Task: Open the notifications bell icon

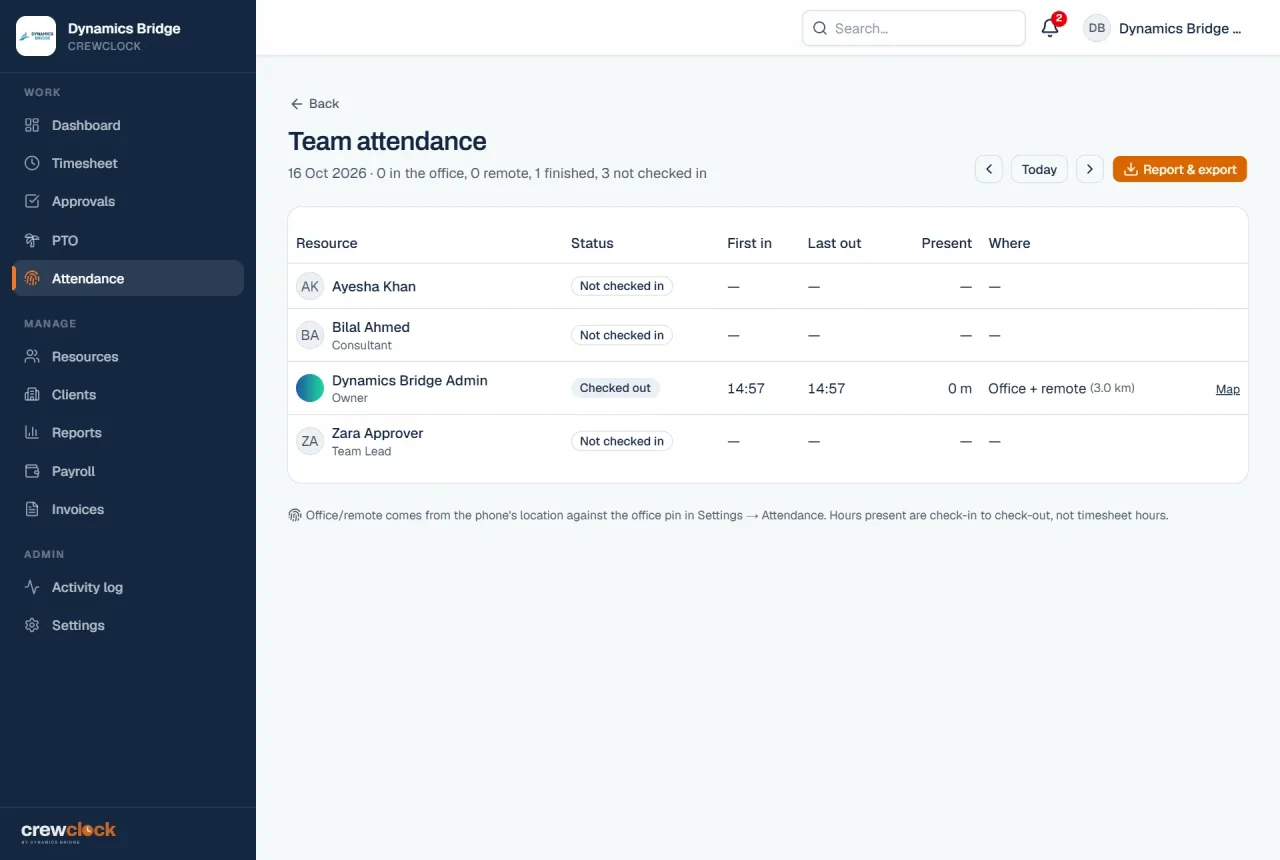Action: click(1050, 28)
